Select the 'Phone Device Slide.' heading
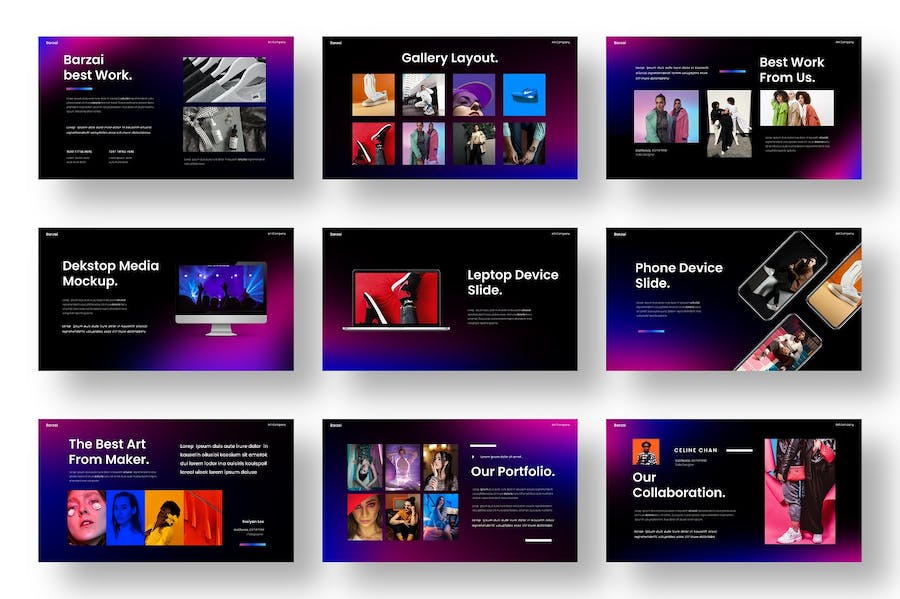The width and height of the screenshot is (900, 599). coord(678,275)
